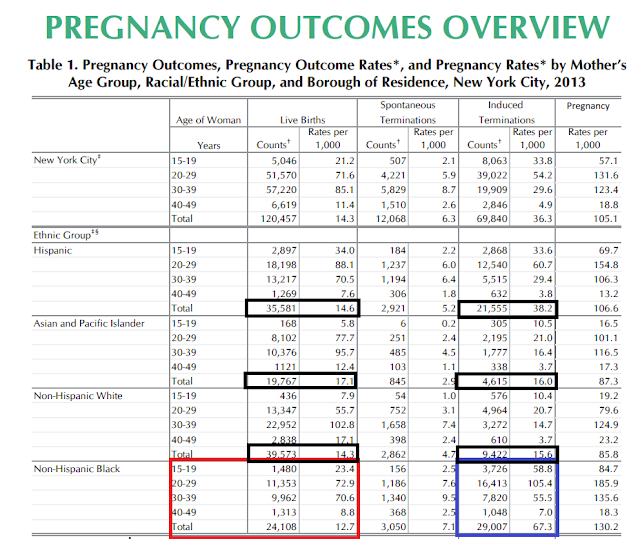640x539 pixels.
Task: Click the White induced total '9,422'
Action: [495, 455]
